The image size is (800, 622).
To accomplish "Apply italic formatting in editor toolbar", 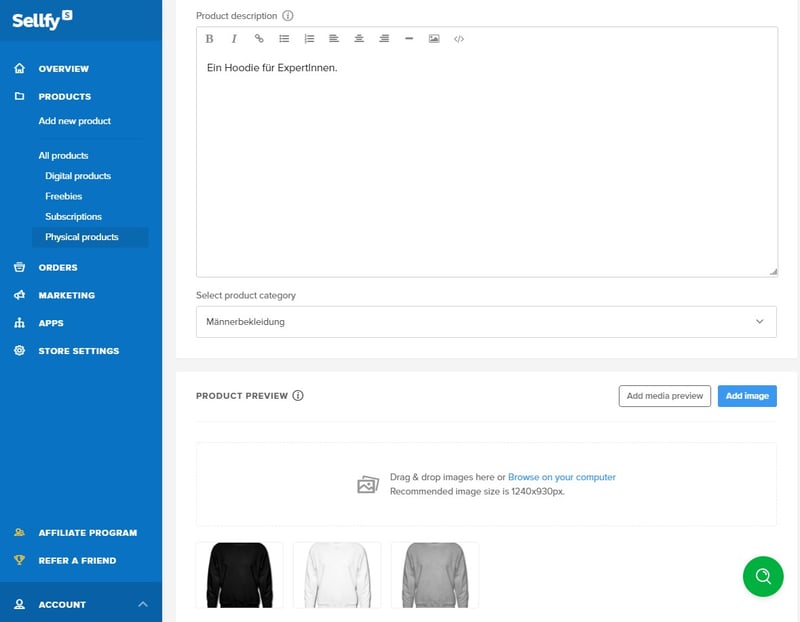I will 234,39.
